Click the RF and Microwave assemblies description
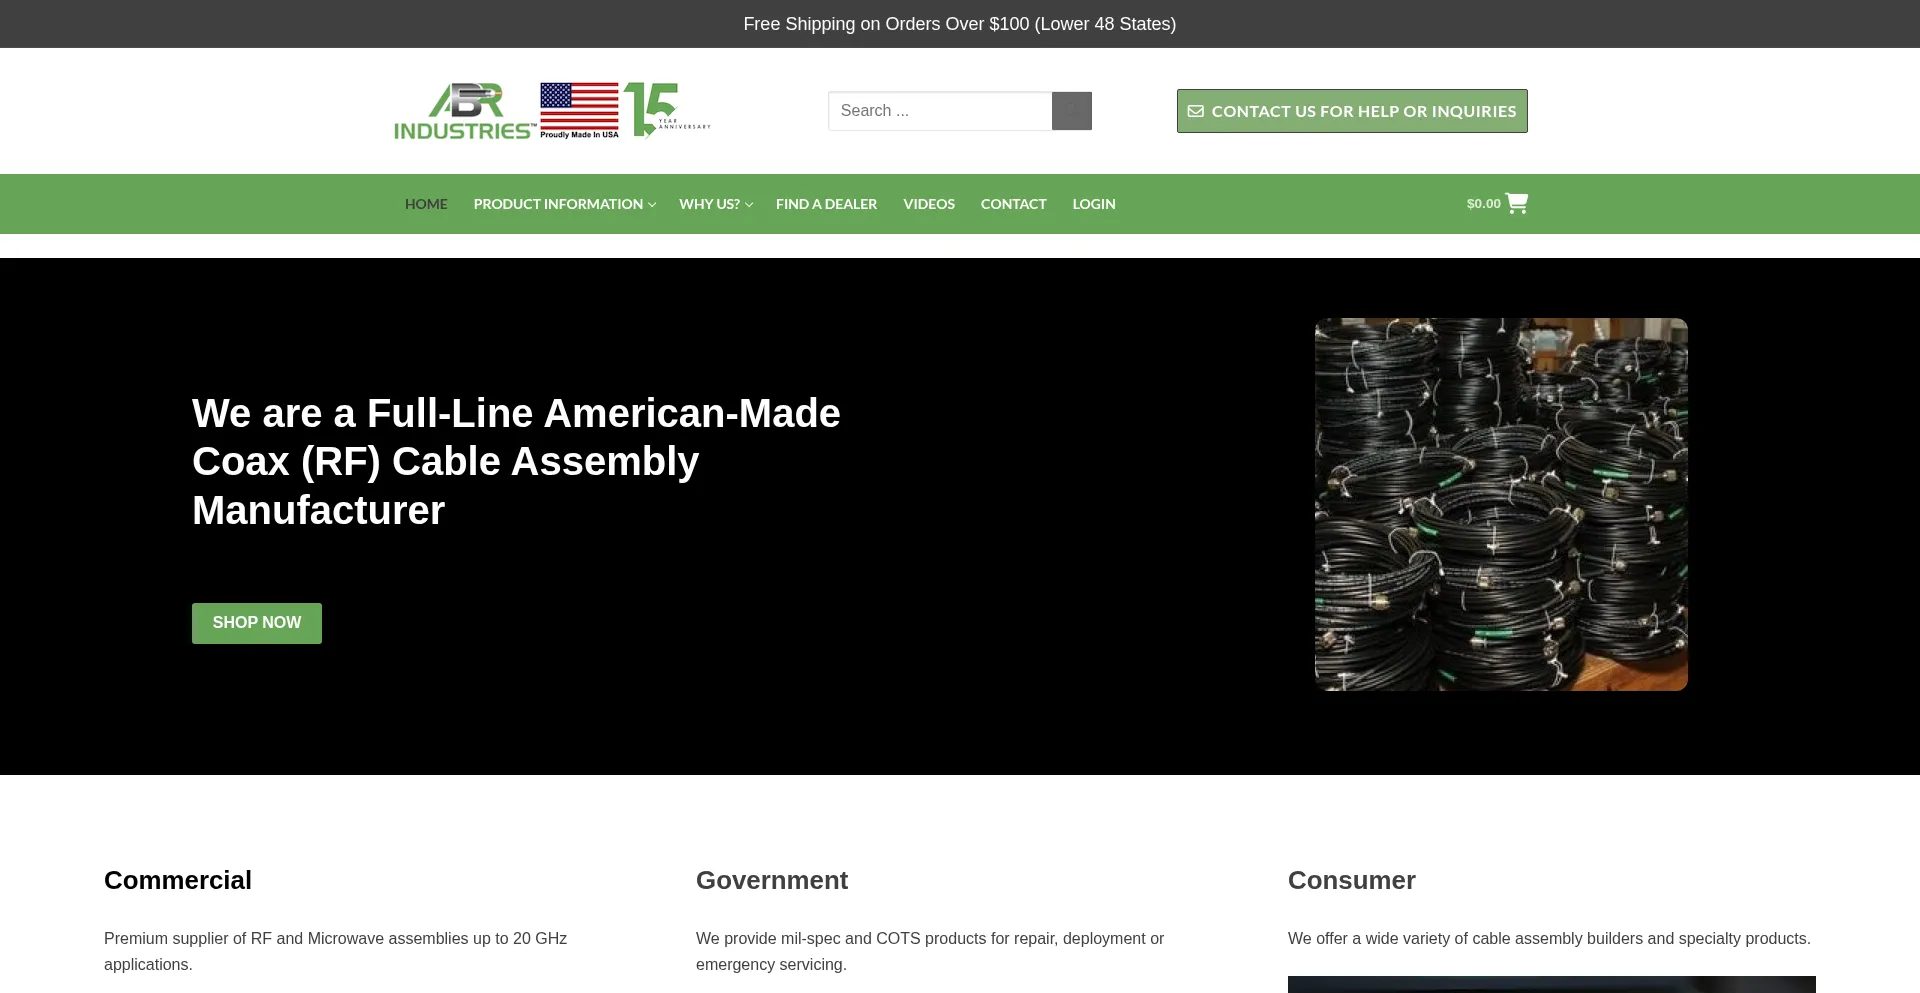Image resolution: width=1920 pixels, height=993 pixels. [335, 951]
